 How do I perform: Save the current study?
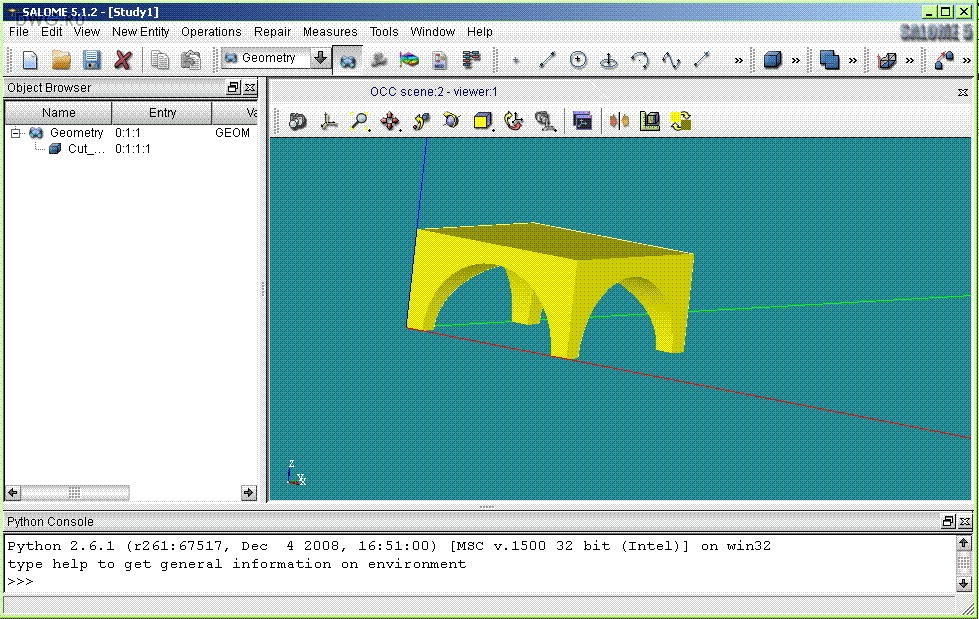pyautogui.click(x=92, y=60)
